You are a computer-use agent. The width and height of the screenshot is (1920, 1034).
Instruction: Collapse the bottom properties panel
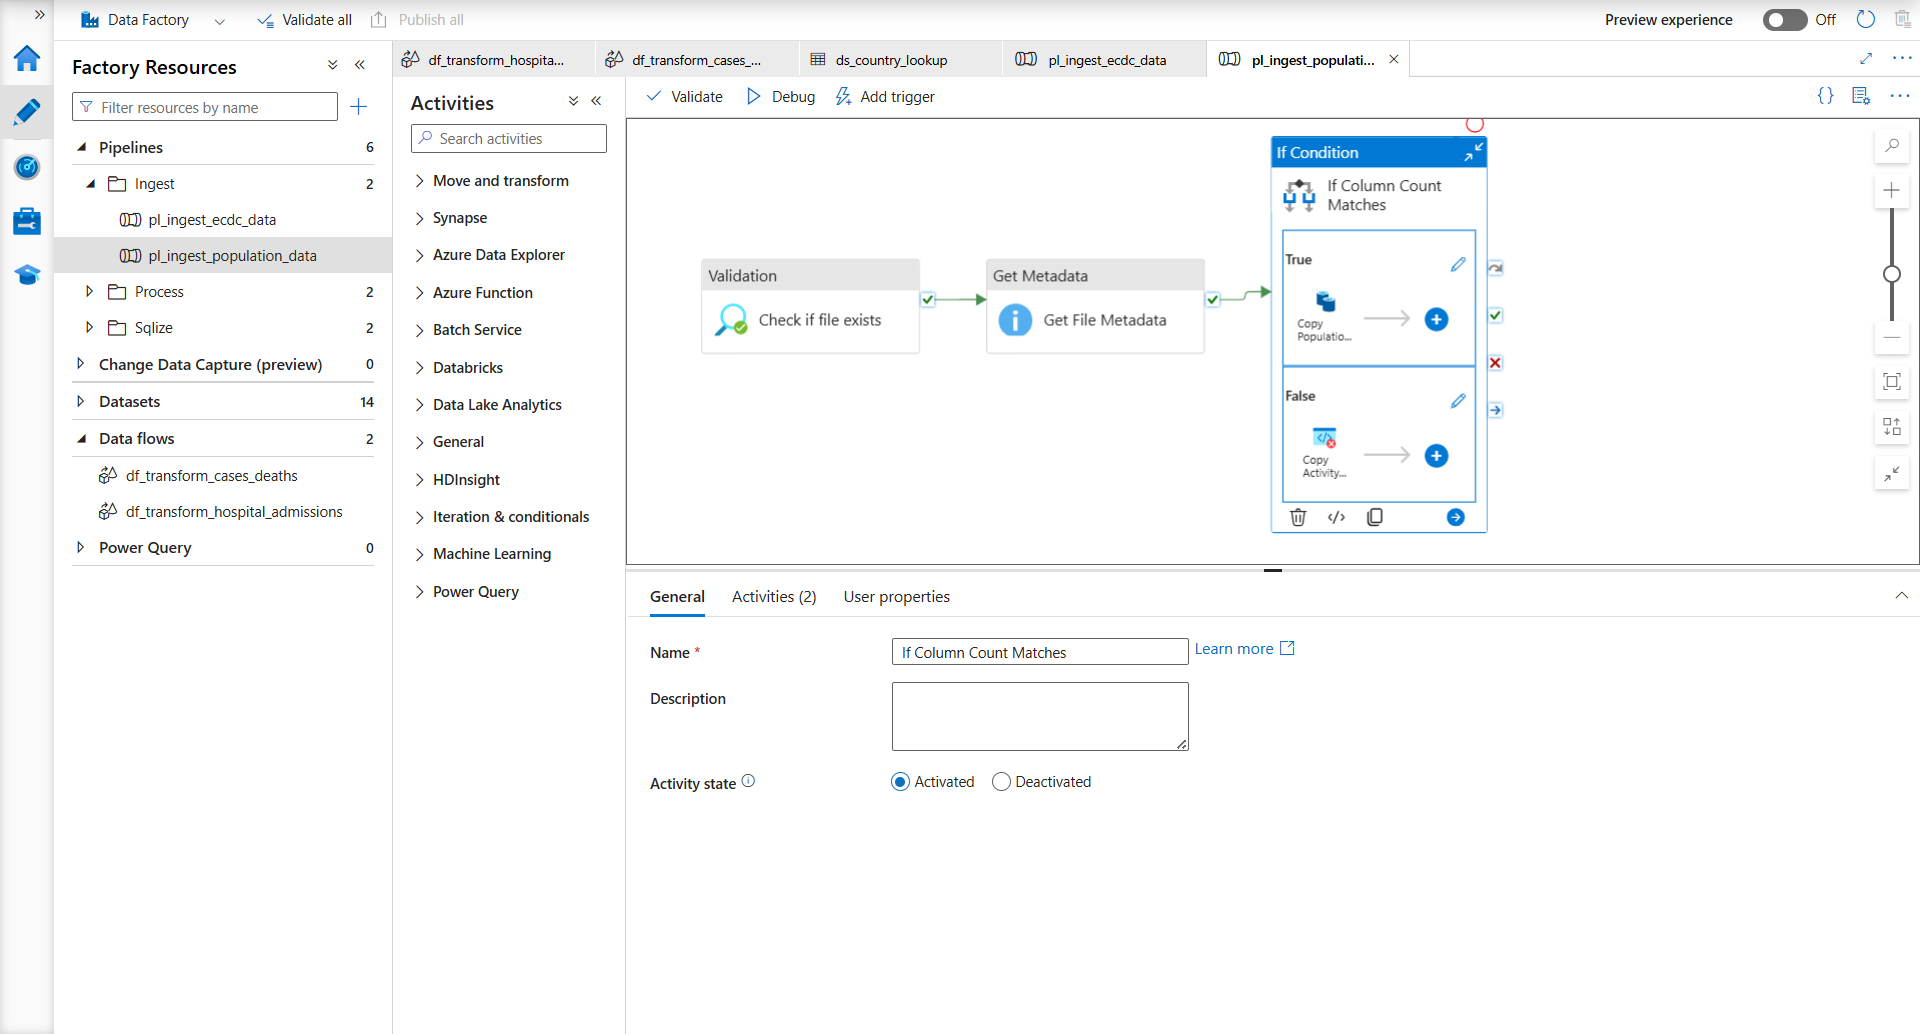1901,596
